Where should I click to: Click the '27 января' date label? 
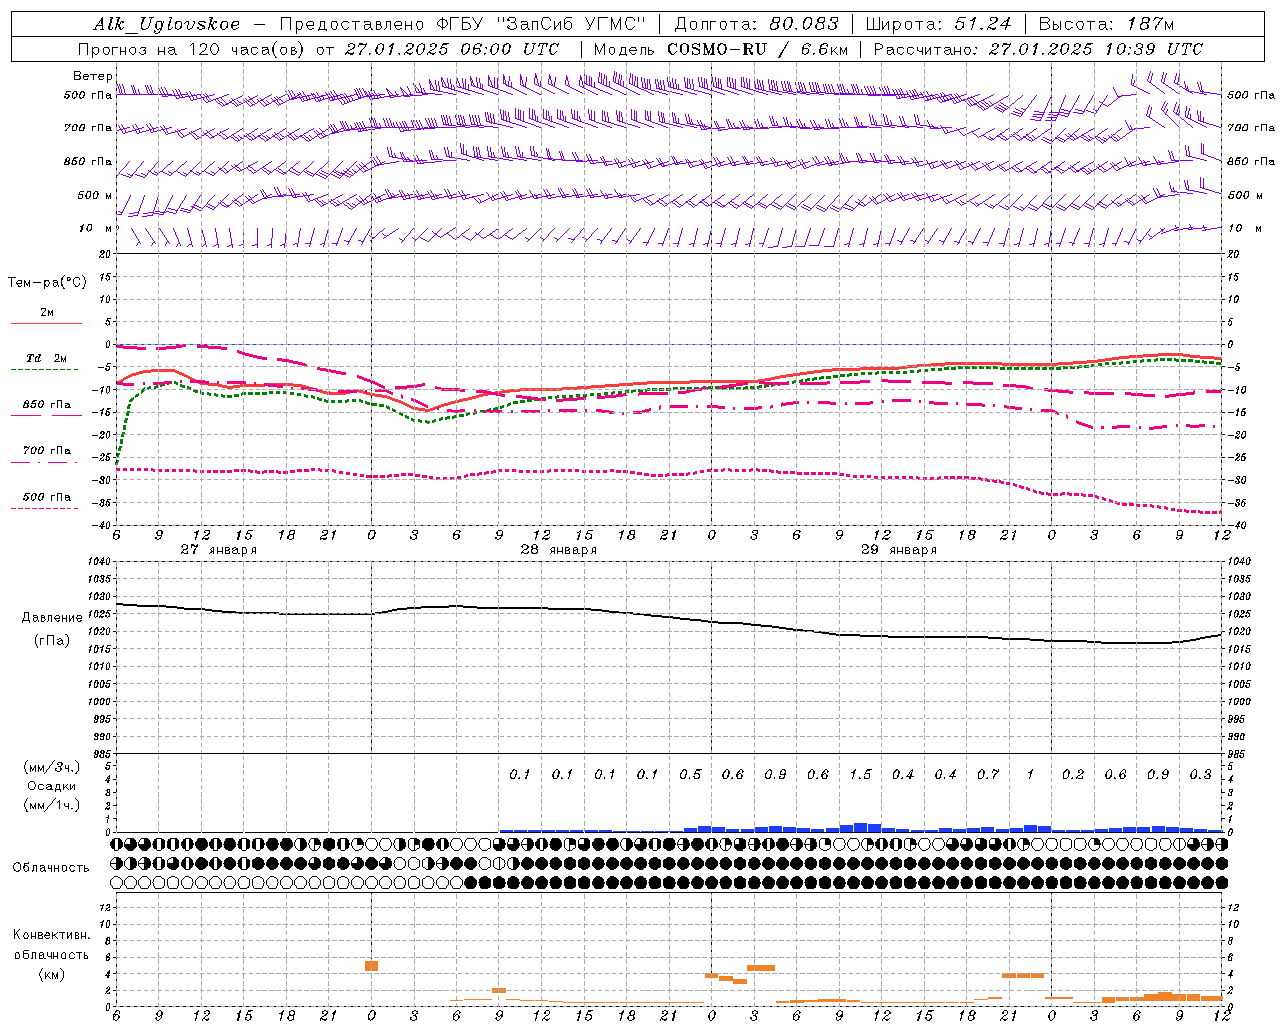(x=219, y=550)
